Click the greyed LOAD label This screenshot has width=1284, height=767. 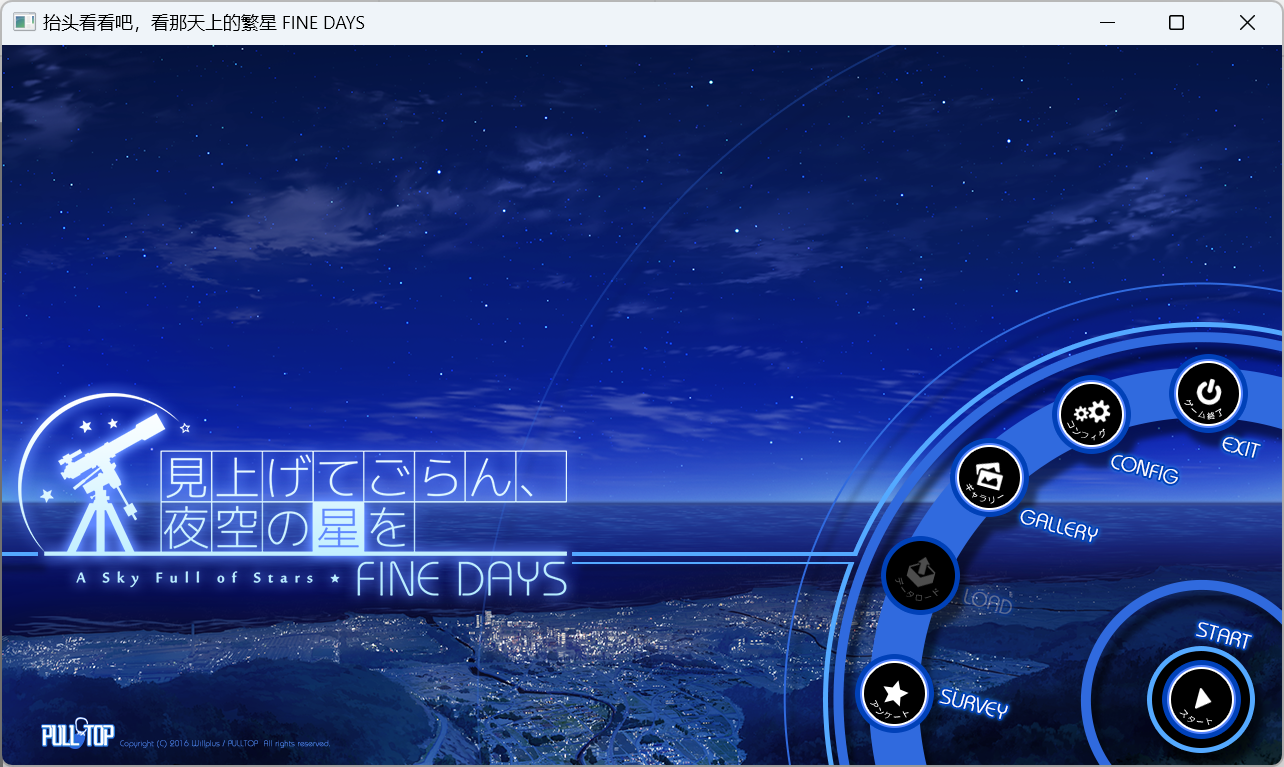tap(988, 602)
